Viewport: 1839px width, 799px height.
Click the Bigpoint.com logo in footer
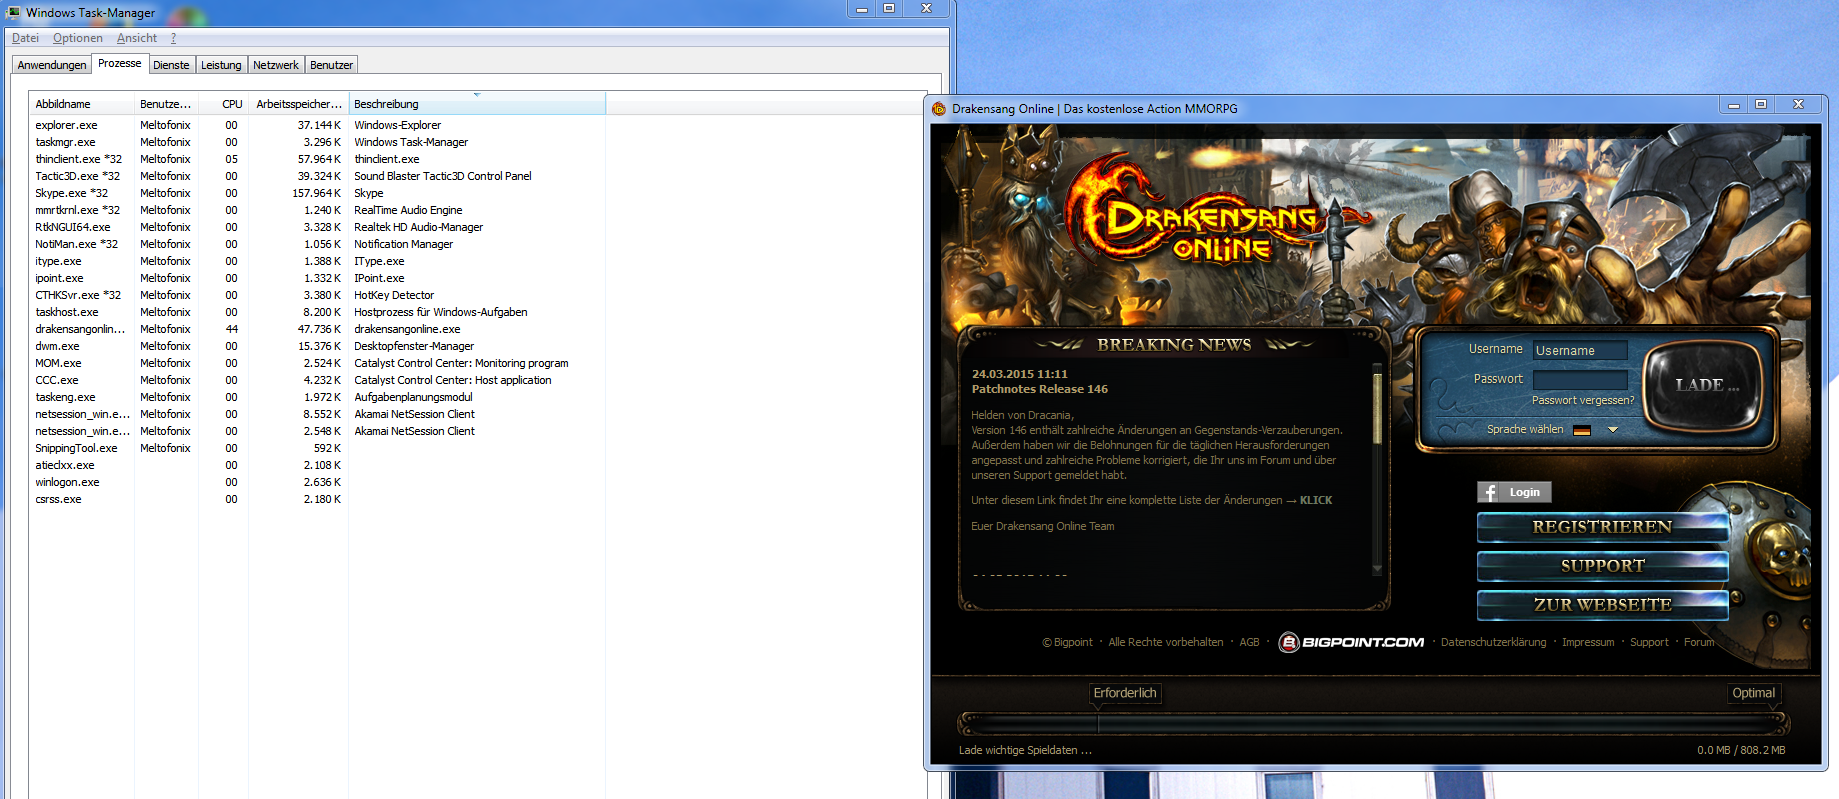point(1351,642)
